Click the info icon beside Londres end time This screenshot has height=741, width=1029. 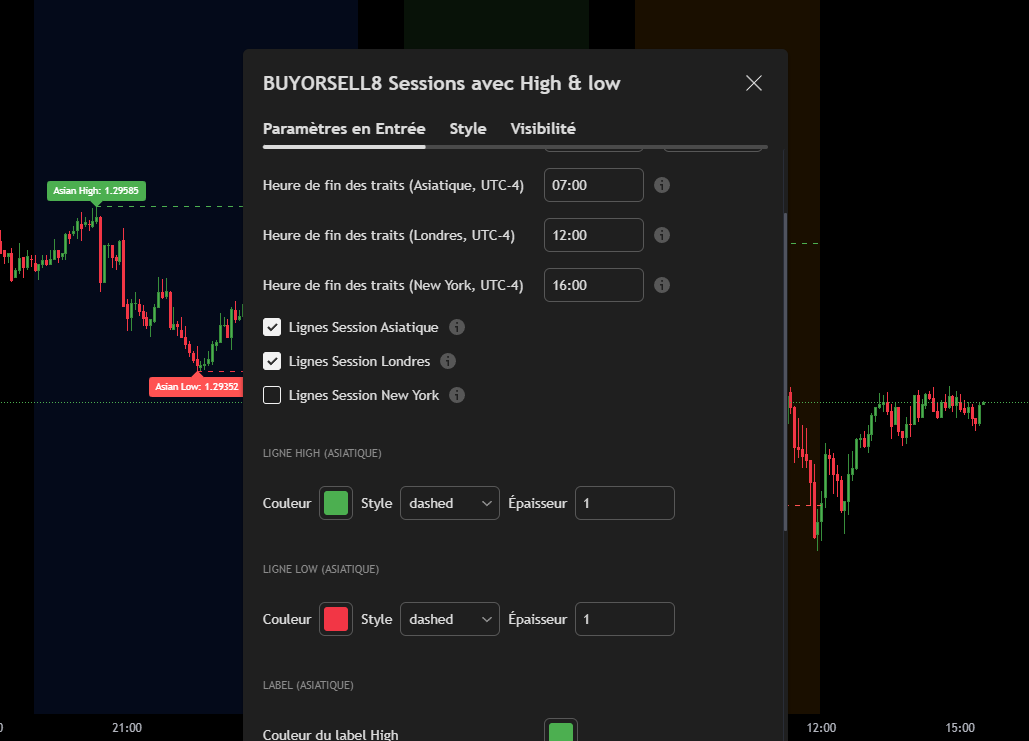(662, 235)
